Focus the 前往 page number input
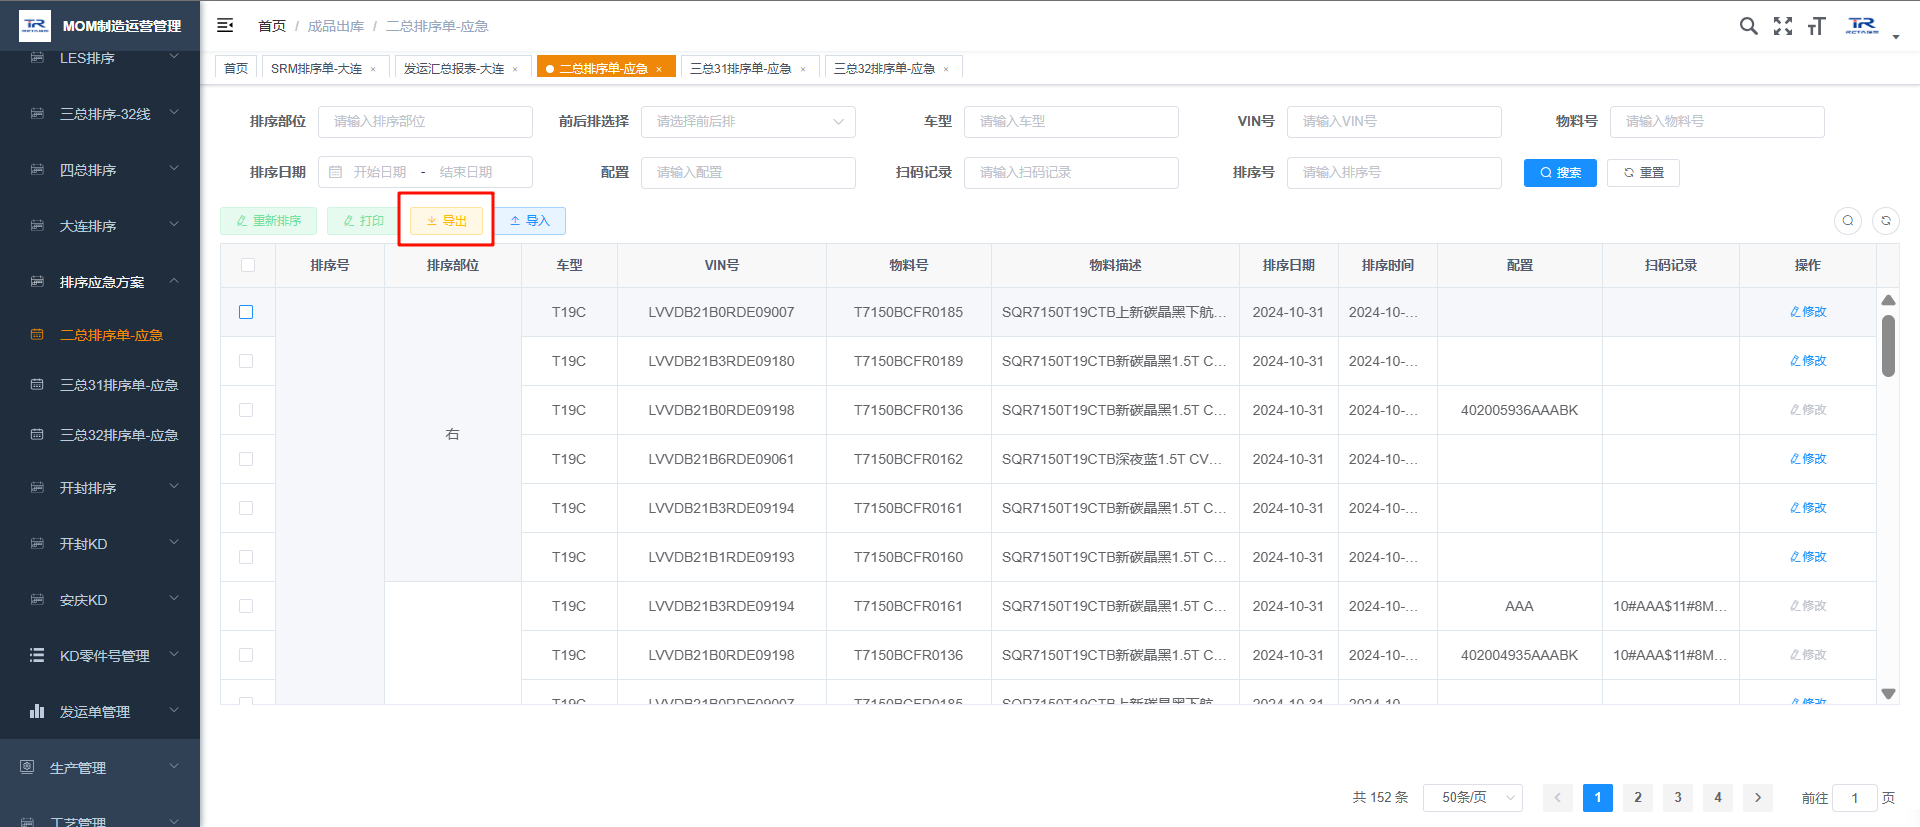This screenshot has height=827, width=1920. point(1855,798)
